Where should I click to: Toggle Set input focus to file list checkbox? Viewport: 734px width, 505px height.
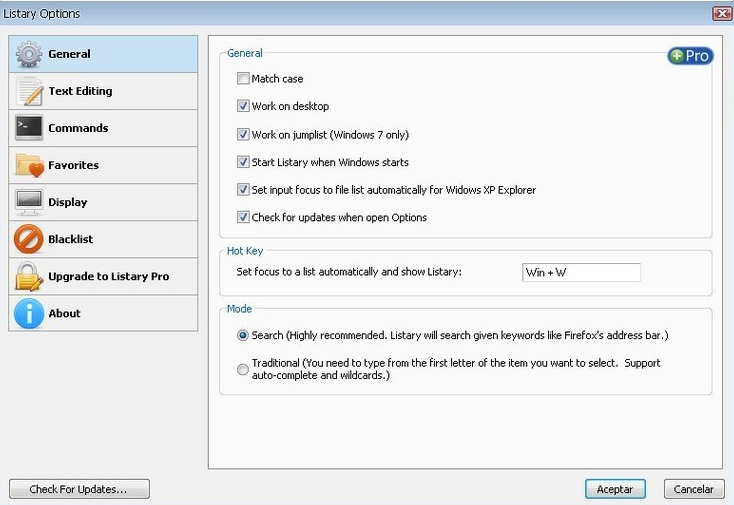point(243,190)
